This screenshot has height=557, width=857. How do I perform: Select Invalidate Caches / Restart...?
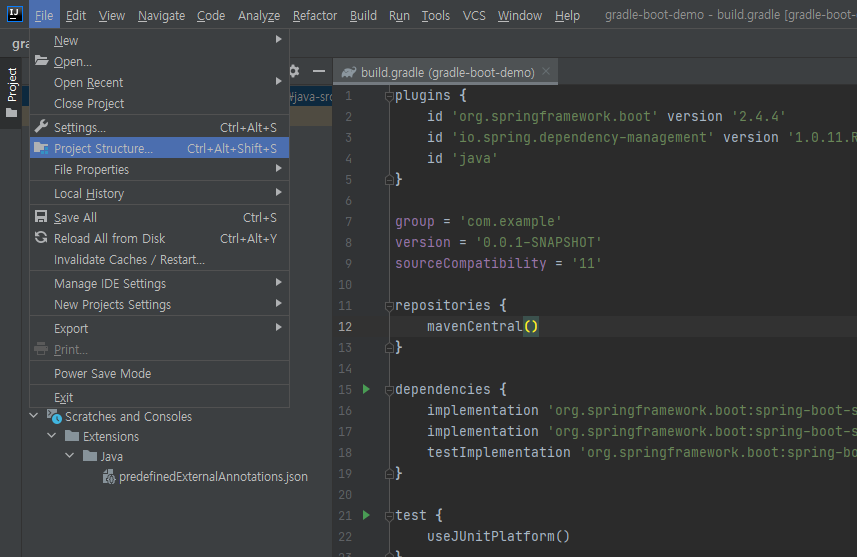coord(159,260)
